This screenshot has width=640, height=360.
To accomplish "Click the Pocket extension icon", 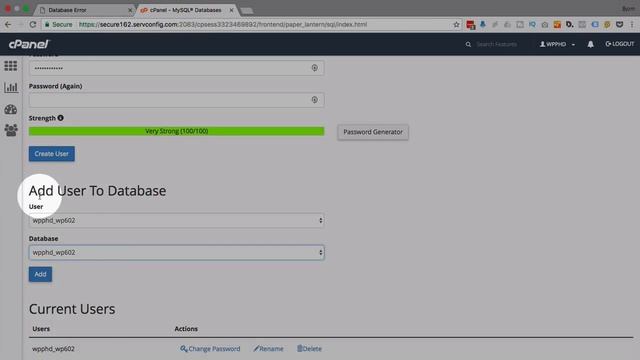I will pos(620,24).
